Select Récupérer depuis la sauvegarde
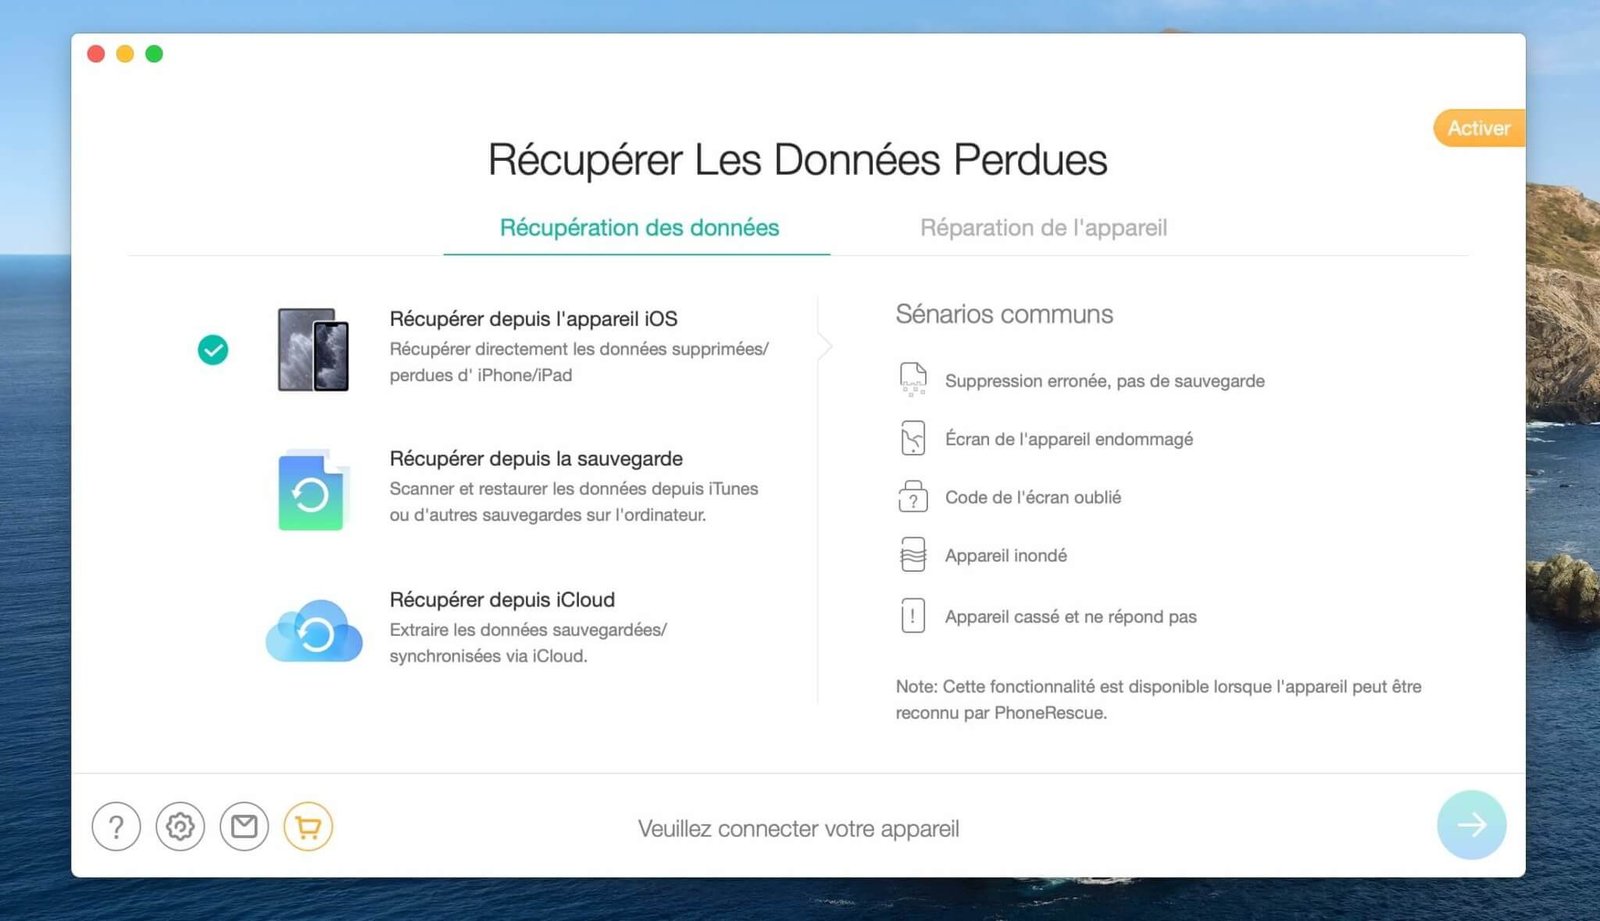 (536, 459)
